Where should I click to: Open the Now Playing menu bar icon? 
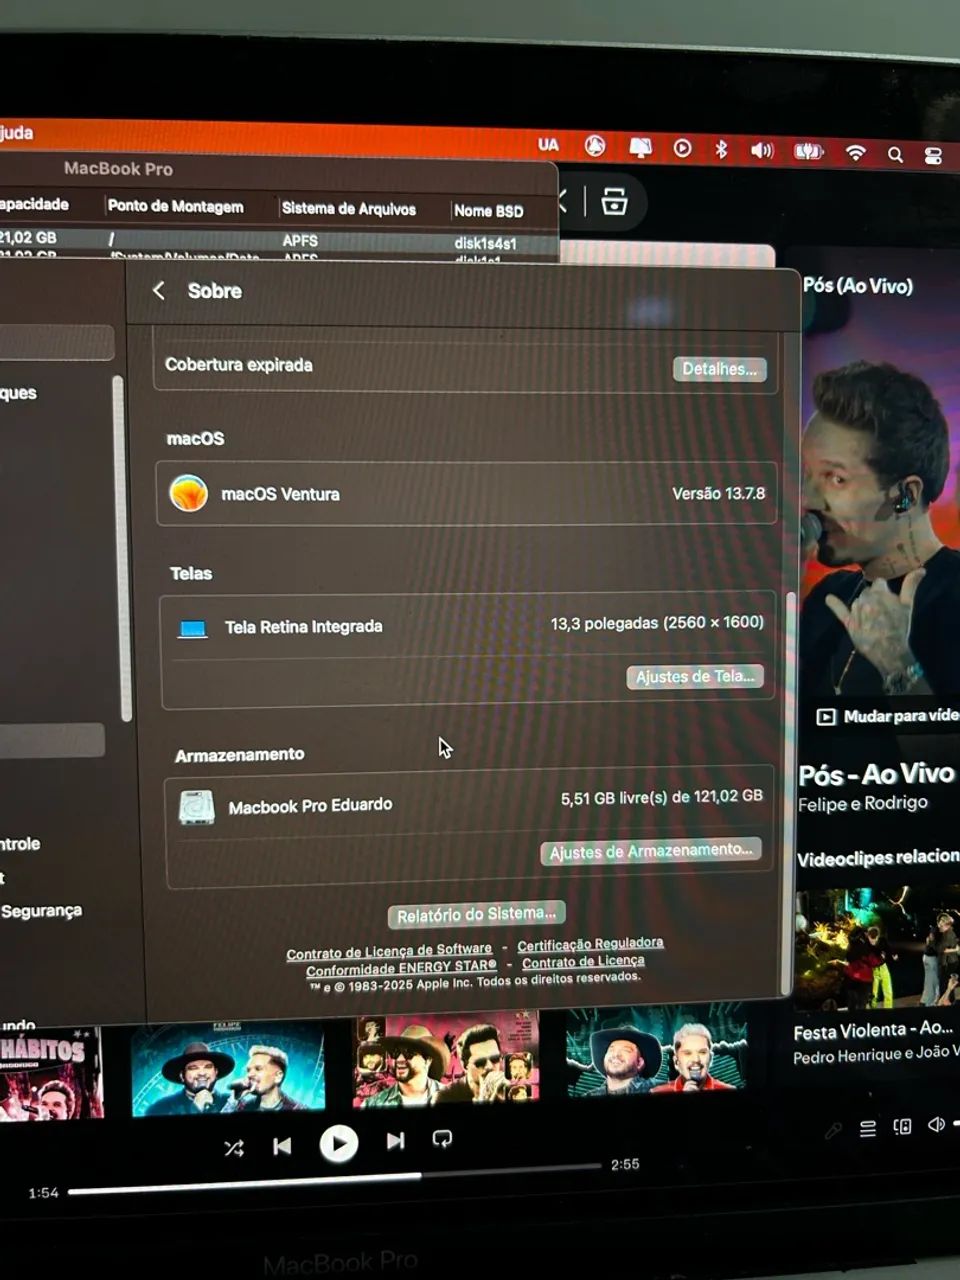coord(682,148)
